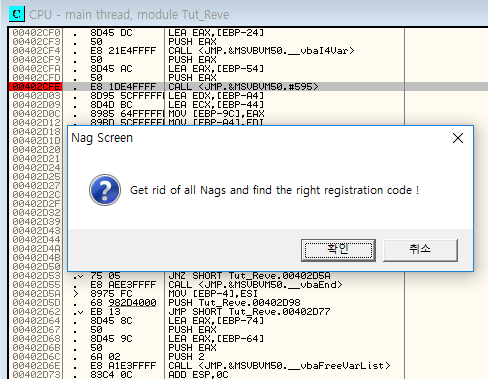Select address 00402D6E in CPU window
Viewport: 488px width, 379px height.
[x=37, y=366]
